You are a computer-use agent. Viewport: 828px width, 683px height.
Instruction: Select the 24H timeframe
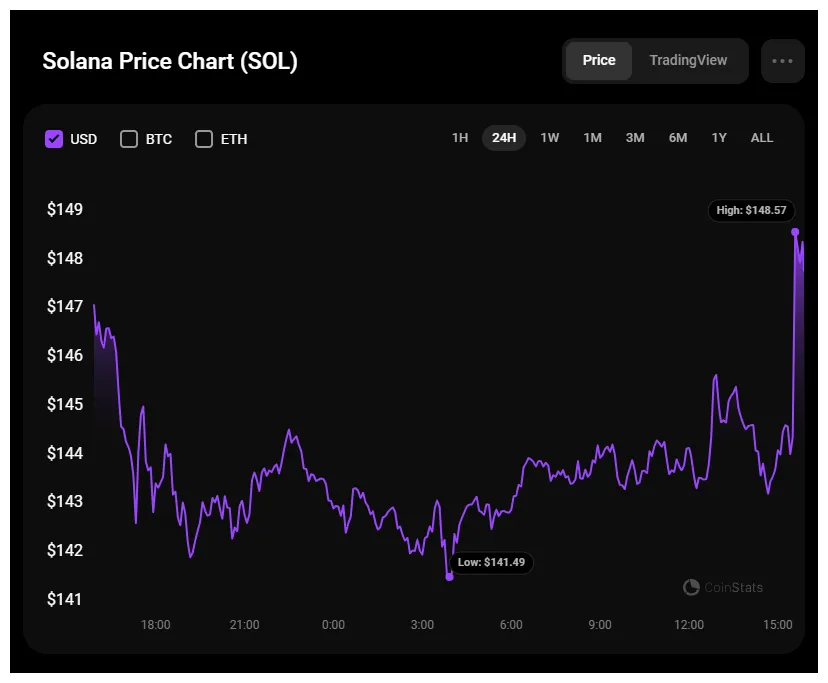[504, 138]
